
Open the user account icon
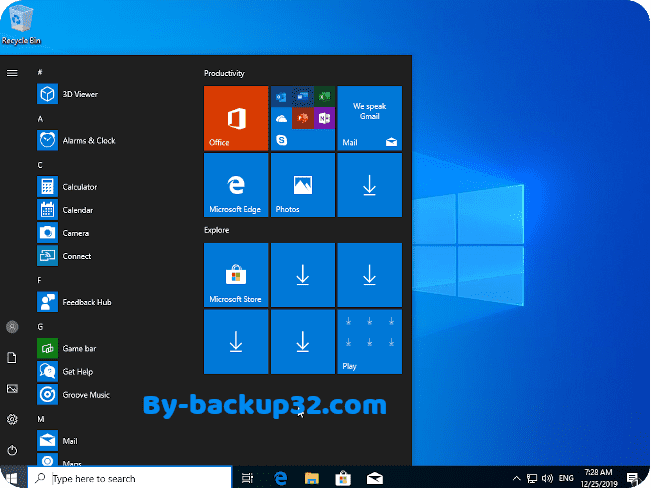tap(12, 327)
